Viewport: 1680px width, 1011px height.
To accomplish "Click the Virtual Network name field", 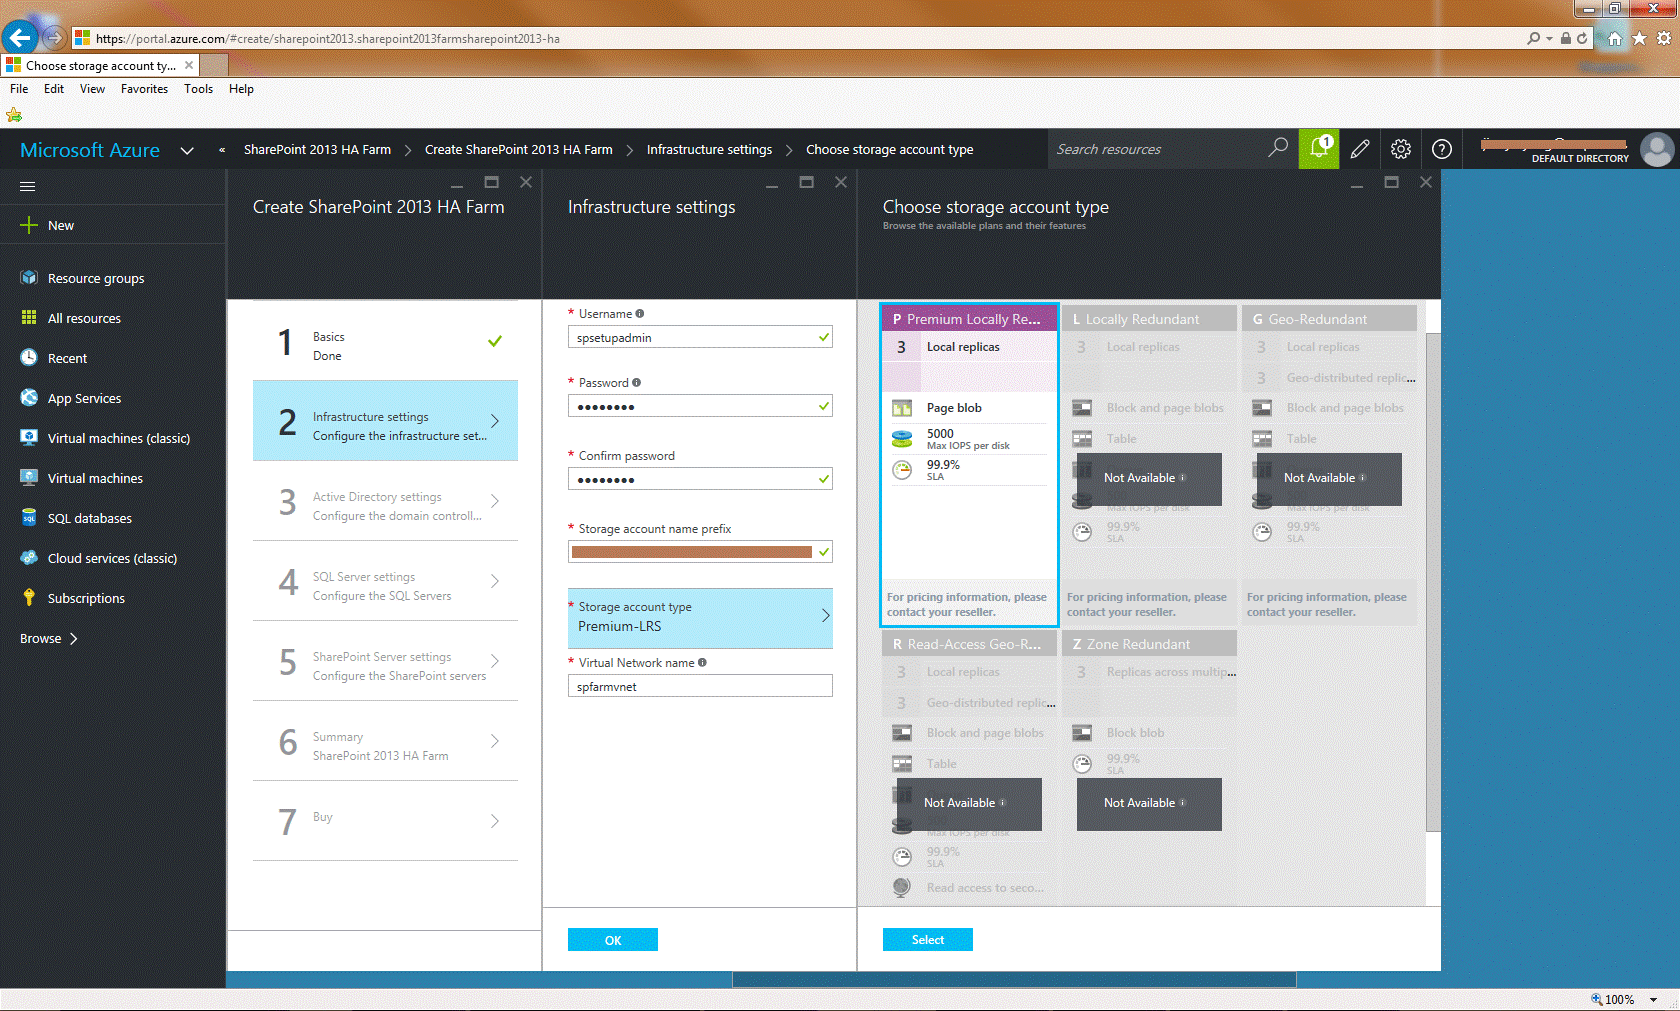I will tap(700, 686).
